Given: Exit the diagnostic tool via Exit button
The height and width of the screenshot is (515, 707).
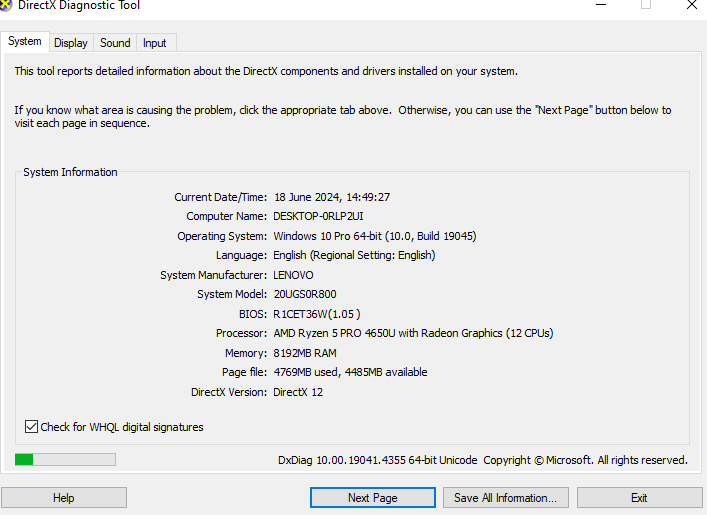Looking at the screenshot, I should tap(639, 498).
